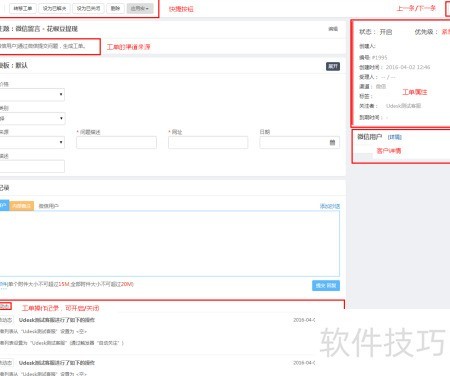This screenshot has width=450, height=376.
Task: Click the blue attachment link below the editor
Action: coord(3,284)
